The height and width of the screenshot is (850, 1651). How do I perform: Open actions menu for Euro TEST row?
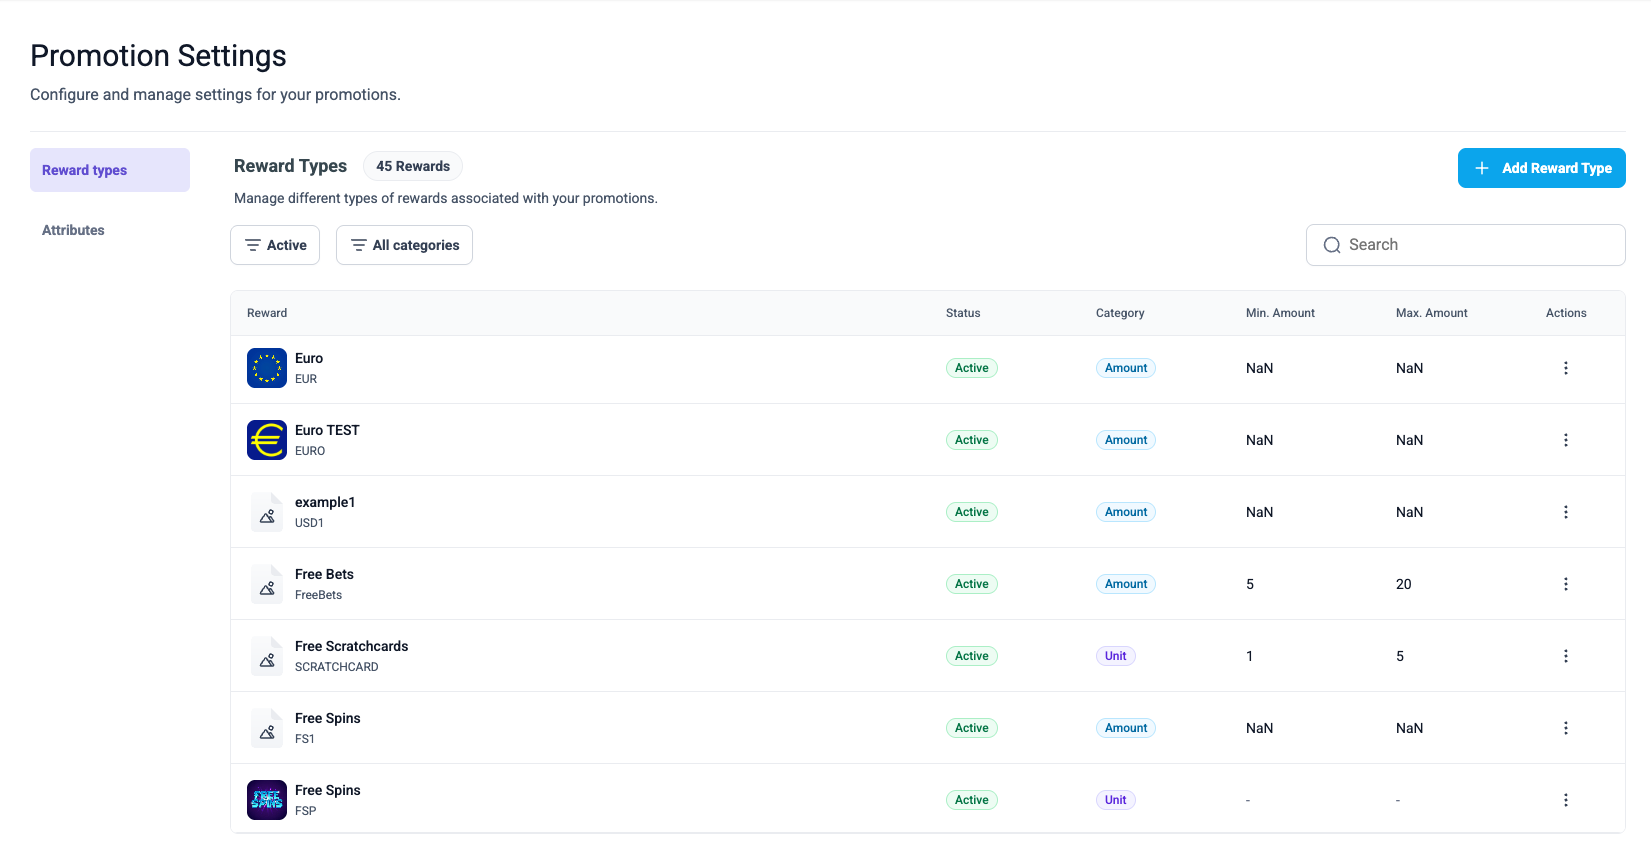point(1566,440)
